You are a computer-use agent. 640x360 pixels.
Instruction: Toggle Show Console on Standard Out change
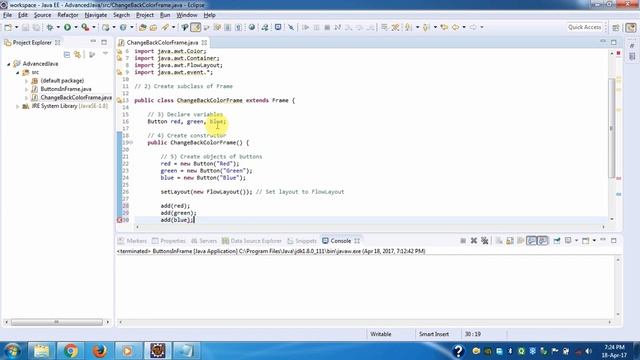pos(531,241)
